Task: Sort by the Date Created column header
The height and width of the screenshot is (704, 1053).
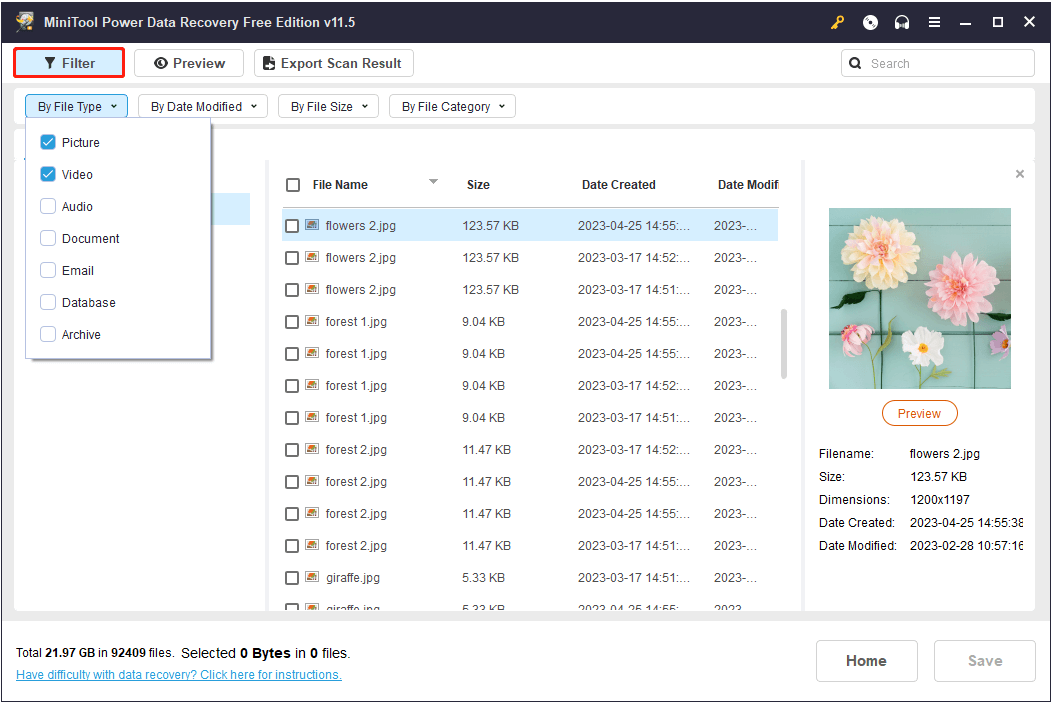Action: pos(619,185)
